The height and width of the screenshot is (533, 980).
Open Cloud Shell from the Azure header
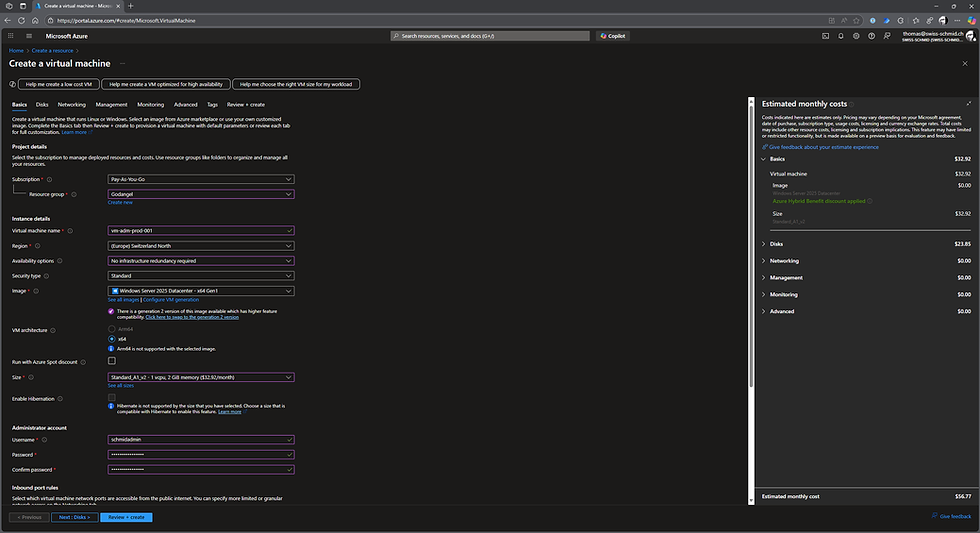825,36
